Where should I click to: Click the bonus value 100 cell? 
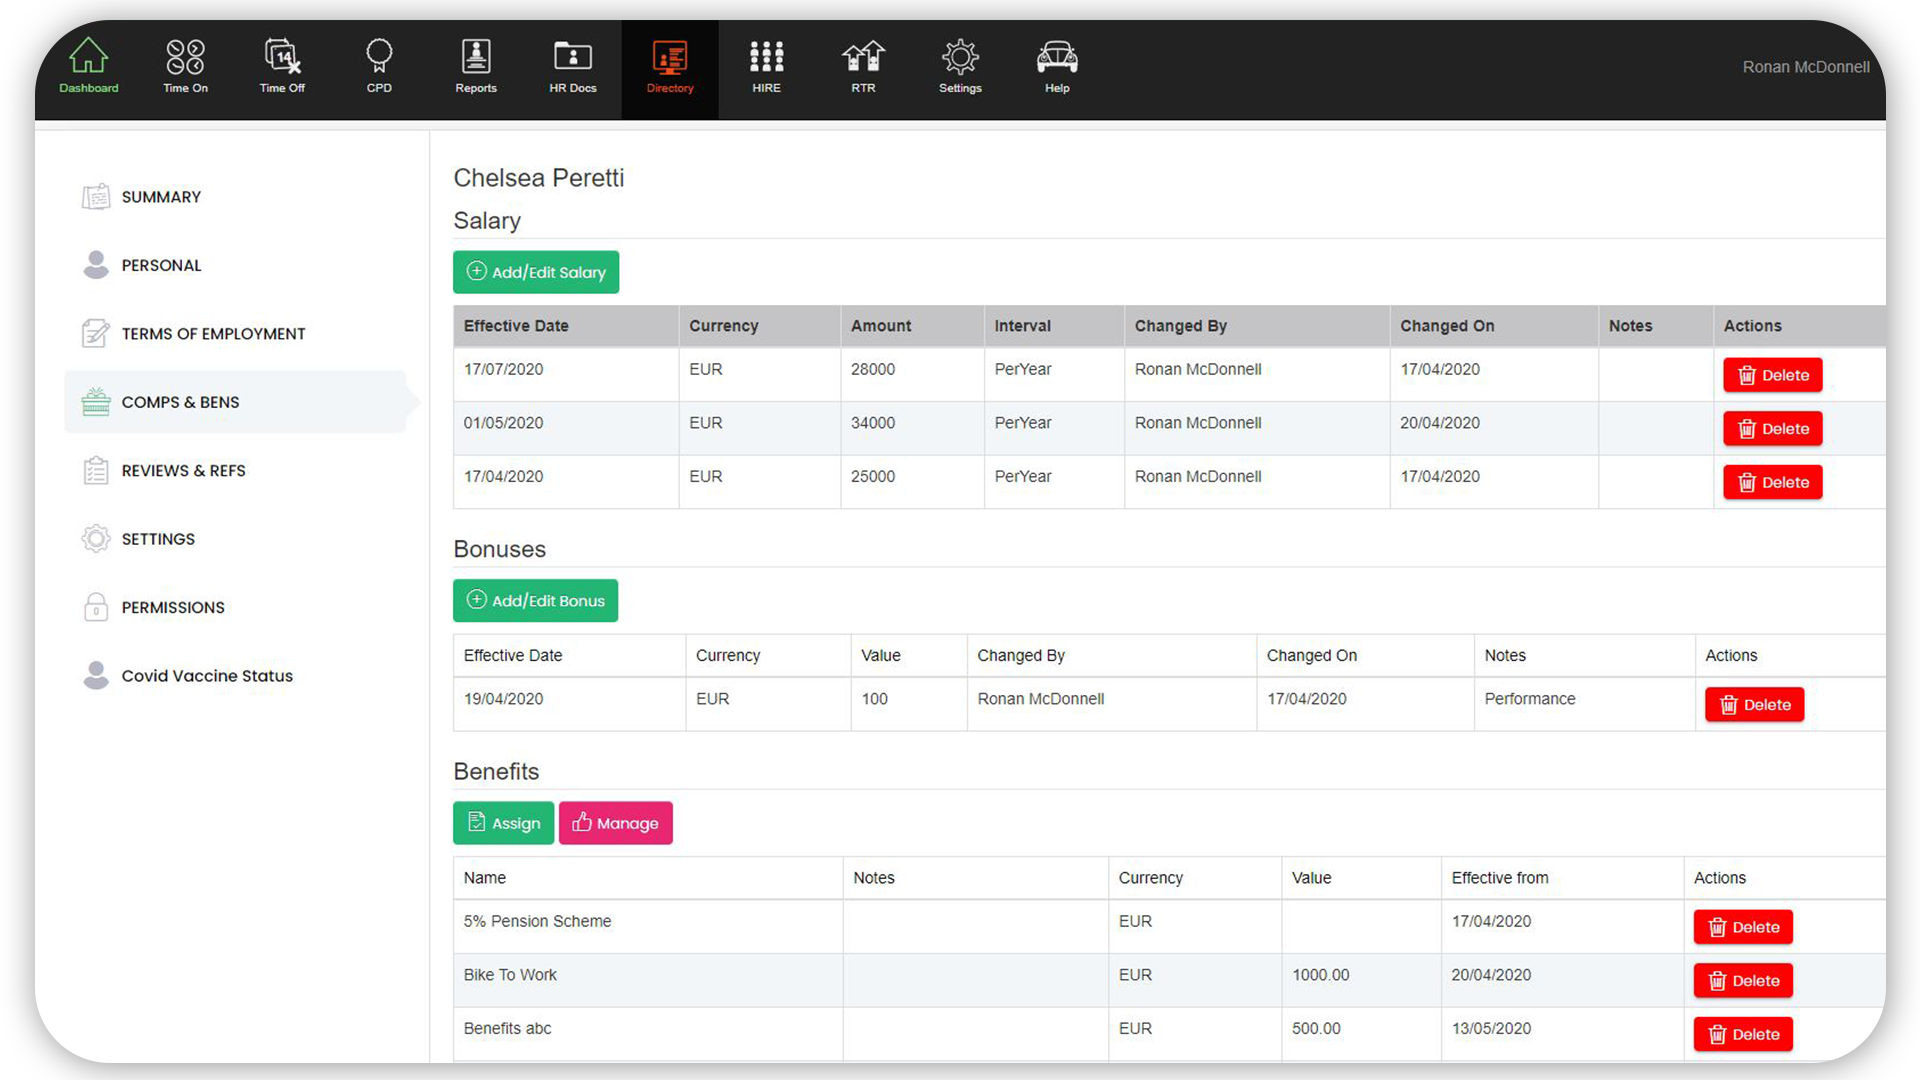click(x=875, y=699)
